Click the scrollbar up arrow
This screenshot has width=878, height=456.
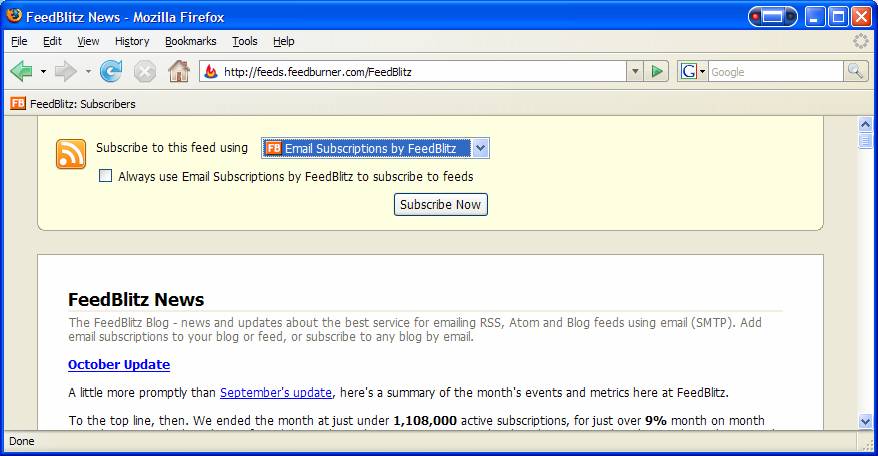click(865, 124)
